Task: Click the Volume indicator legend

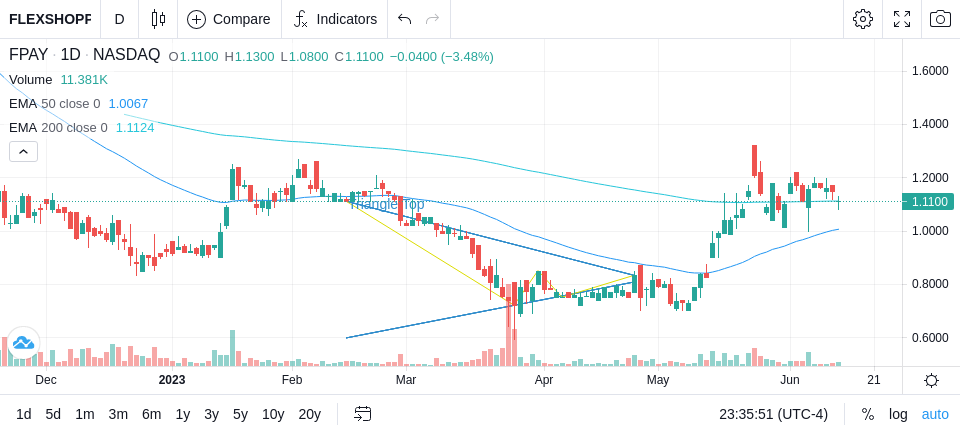Action: [31, 80]
